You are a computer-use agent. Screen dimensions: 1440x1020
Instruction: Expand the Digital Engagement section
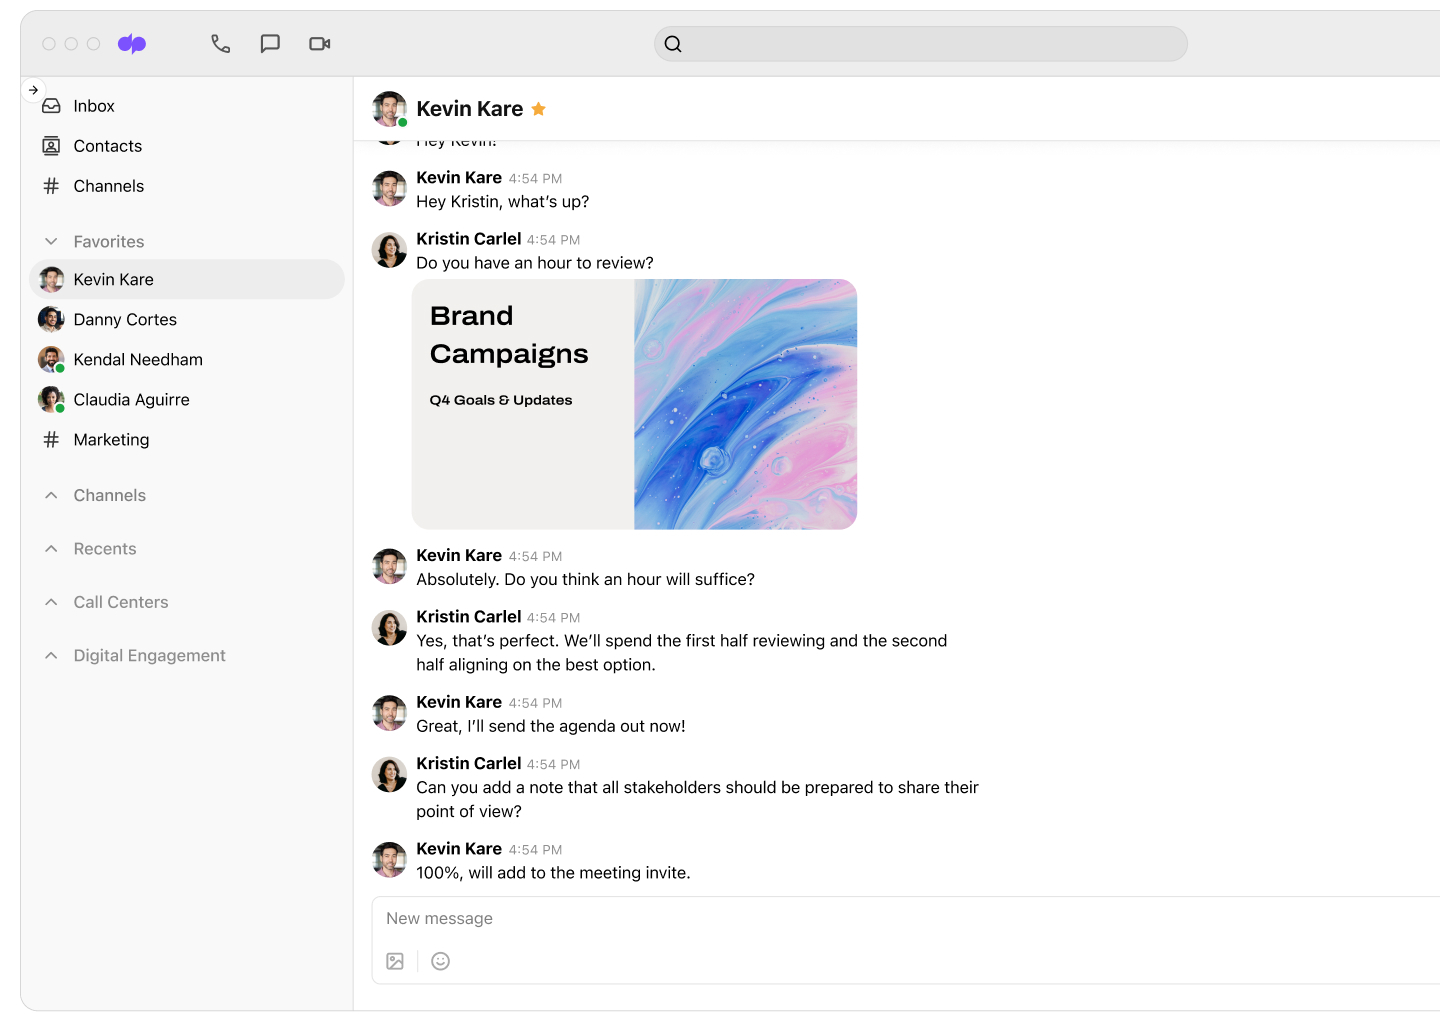click(51, 655)
